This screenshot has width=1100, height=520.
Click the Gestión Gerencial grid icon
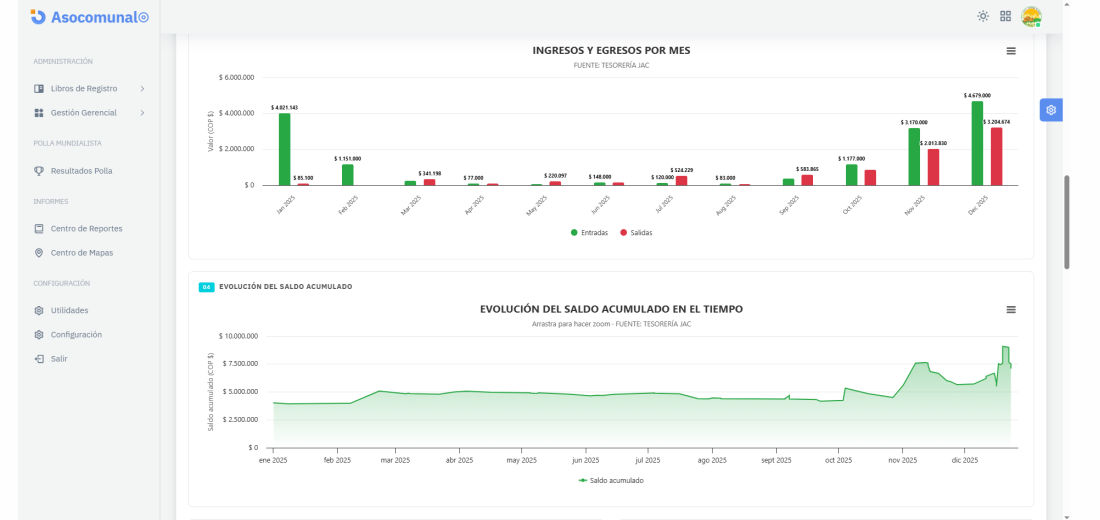pyautogui.click(x=39, y=112)
